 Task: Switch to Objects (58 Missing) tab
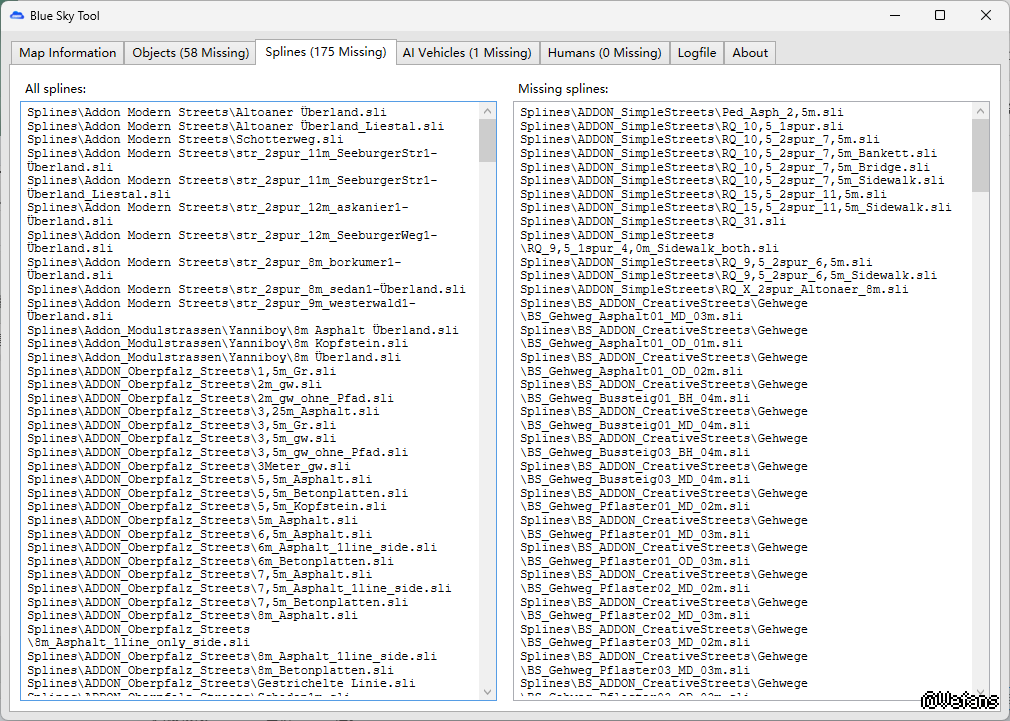pyautogui.click(x=190, y=53)
